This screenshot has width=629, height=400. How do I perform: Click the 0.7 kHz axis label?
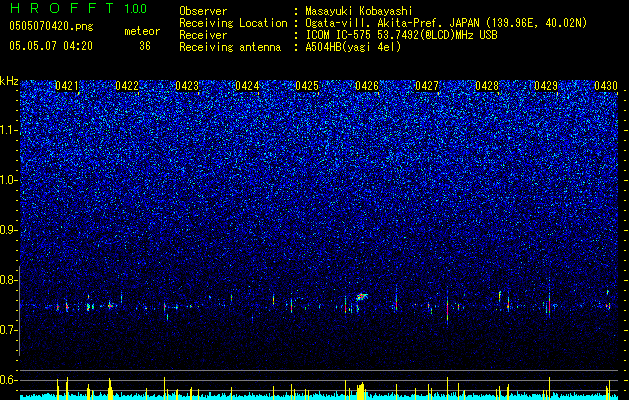point(9,330)
